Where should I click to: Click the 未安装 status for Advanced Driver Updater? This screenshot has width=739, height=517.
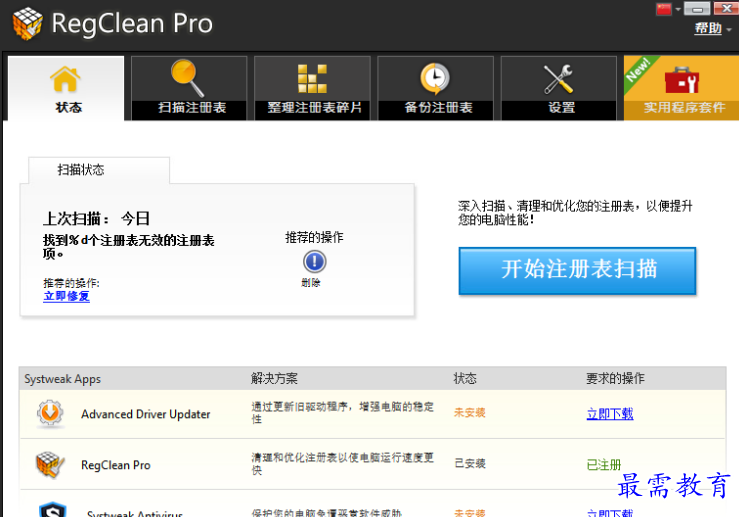pyautogui.click(x=469, y=413)
